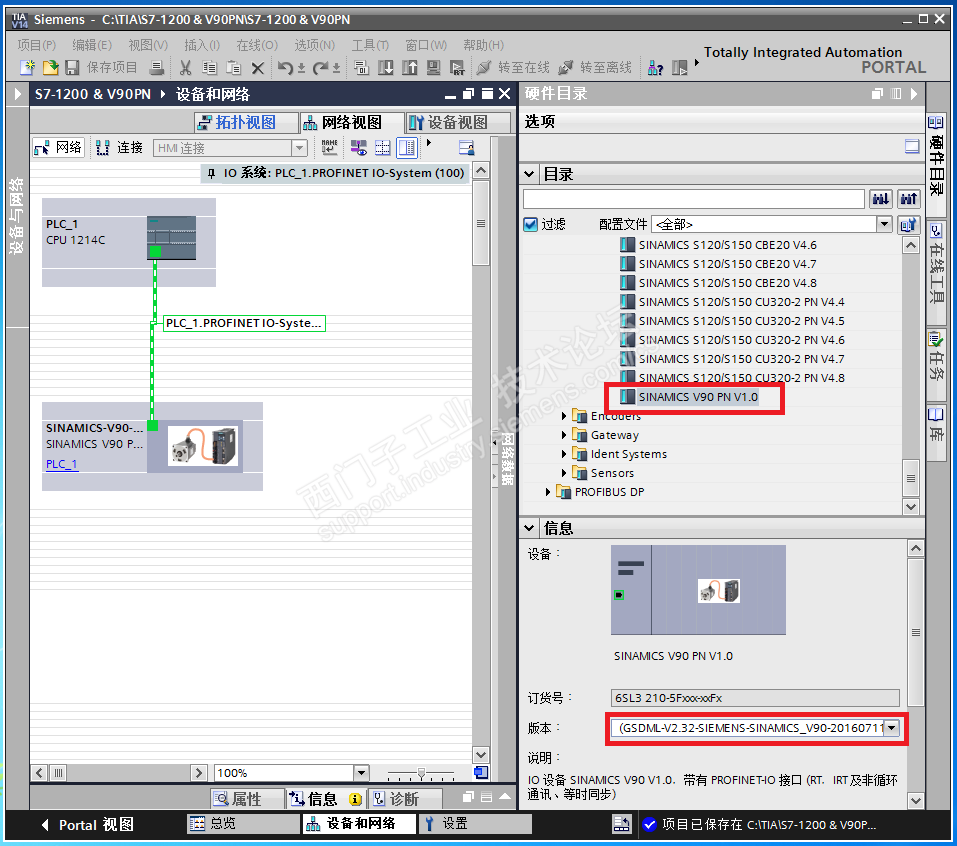This screenshot has height=846, width=957.
Task: Go online with 转至在线
Action: click(x=513, y=68)
